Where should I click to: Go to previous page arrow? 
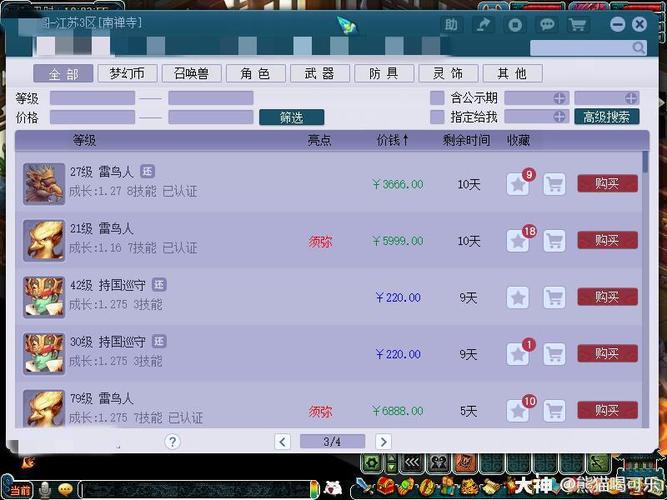(x=282, y=441)
